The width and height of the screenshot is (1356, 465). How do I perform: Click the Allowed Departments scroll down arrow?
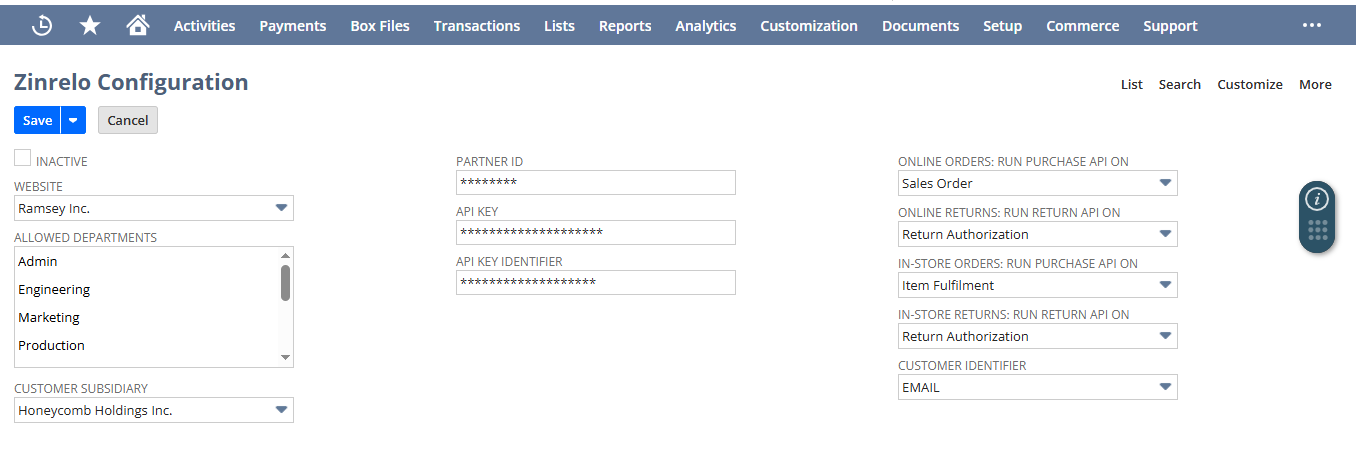pos(285,357)
